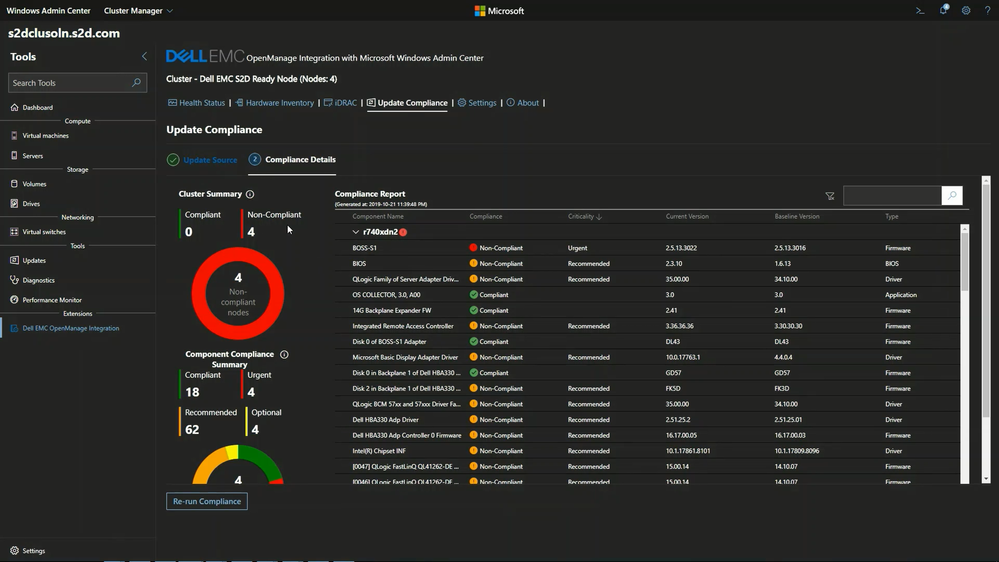
Task: Sort by the Criticality column header
Action: pos(585,217)
